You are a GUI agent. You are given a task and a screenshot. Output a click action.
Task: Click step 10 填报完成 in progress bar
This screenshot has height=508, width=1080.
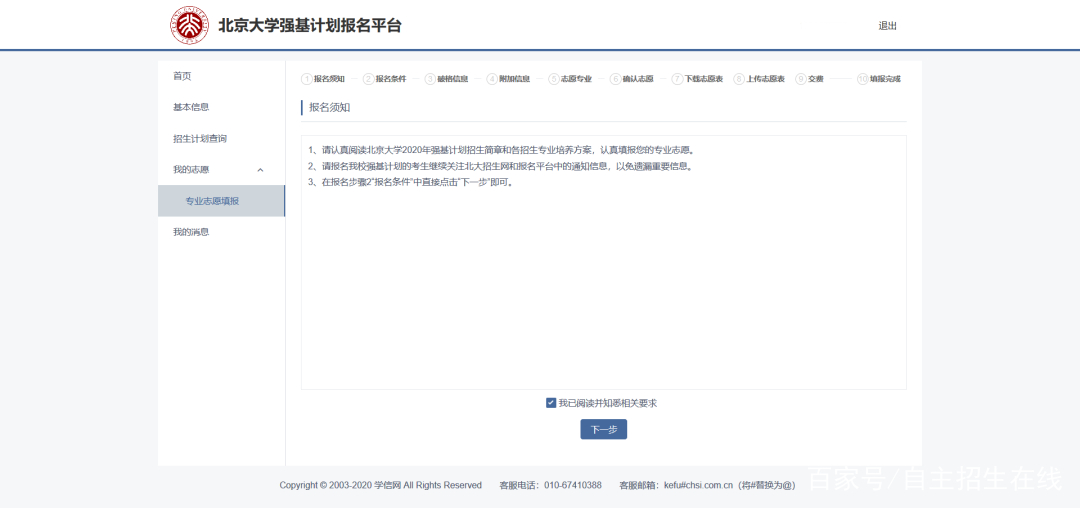(x=879, y=79)
